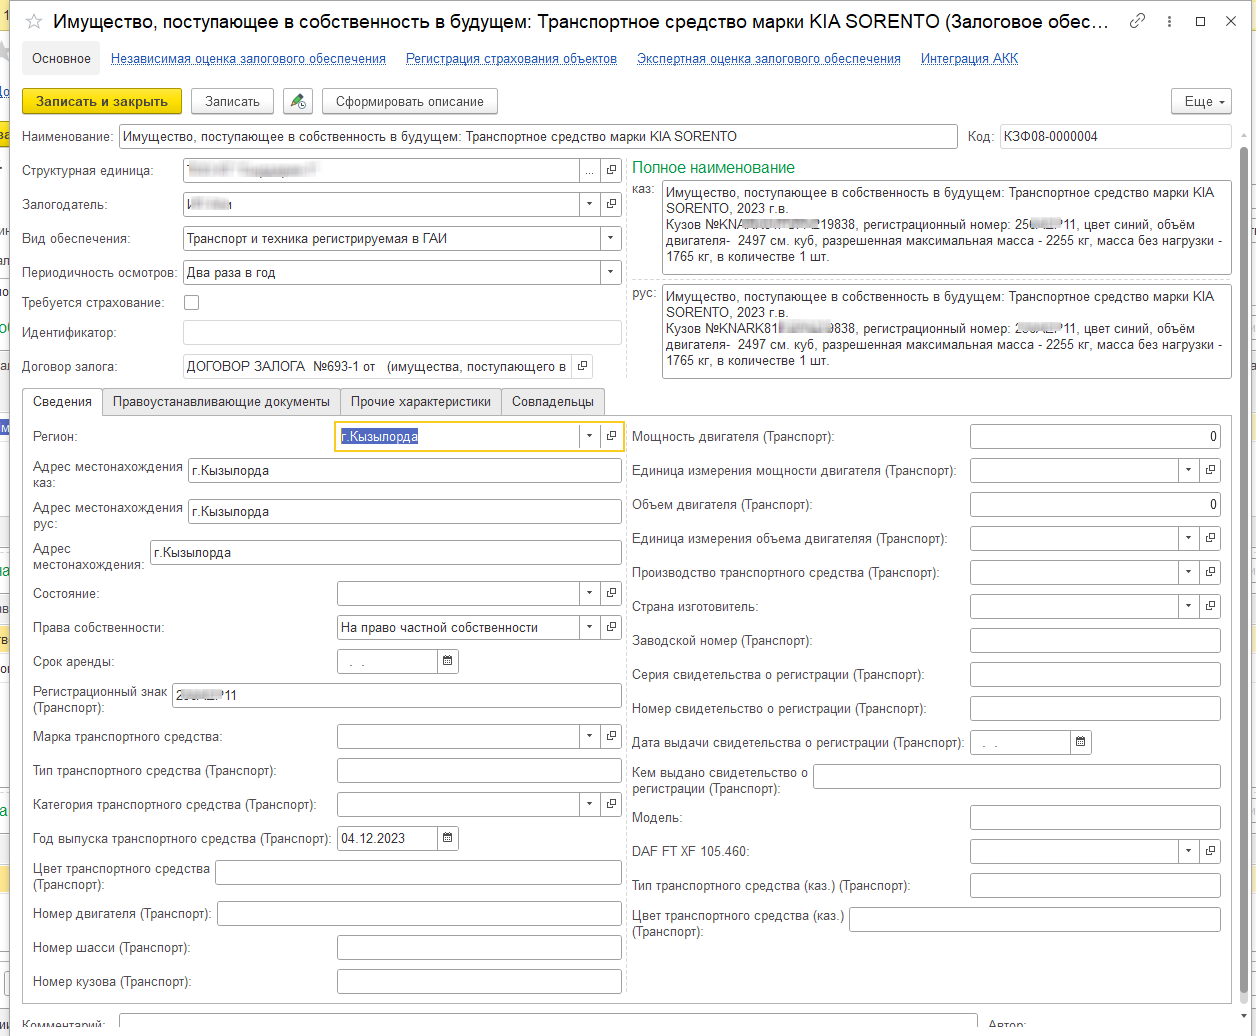Expand DAF FT XF 105.460 dropdown arrow
The width and height of the screenshot is (1256, 1036).
[x=1188, y=851]
